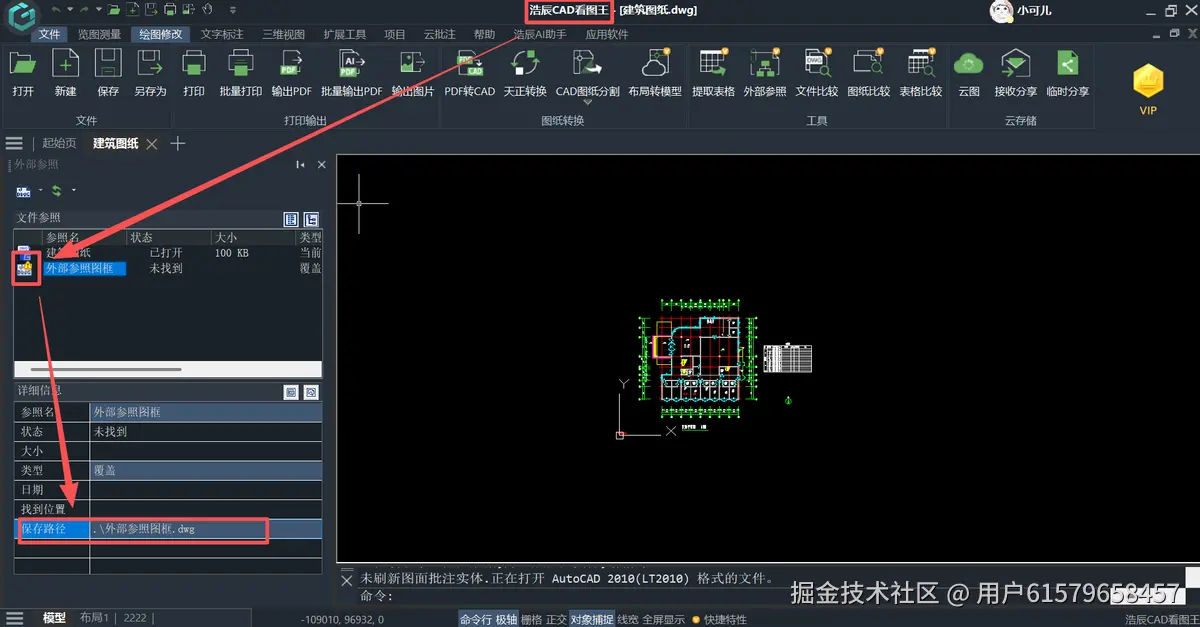The image size is (1200, 627).
Task: Click the attach reference icon in 外部参照 panel
Action: [x=23, y=190]
